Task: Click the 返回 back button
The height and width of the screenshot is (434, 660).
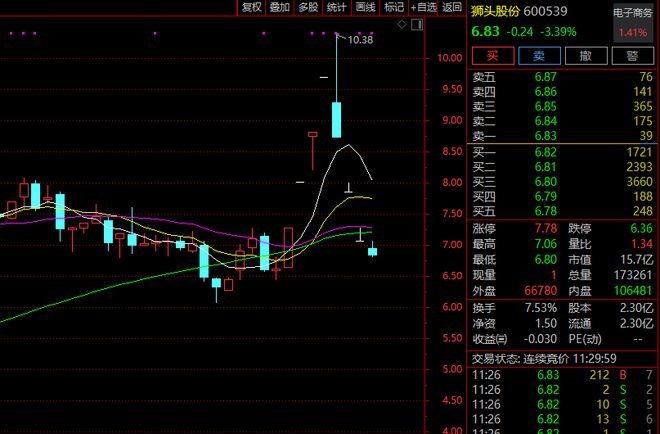Action: pyautogui.click(x=452, y=7)
